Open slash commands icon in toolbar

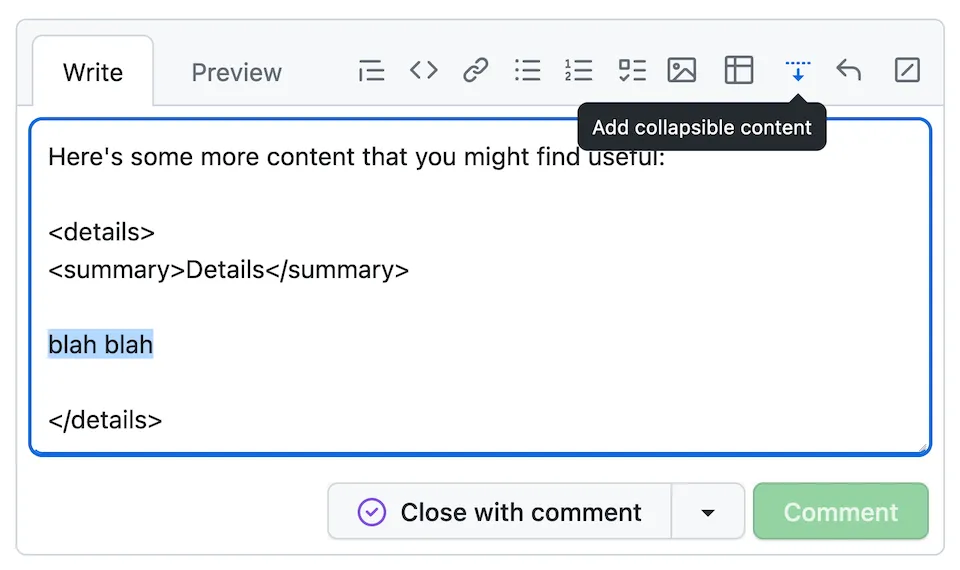point(907,70)
